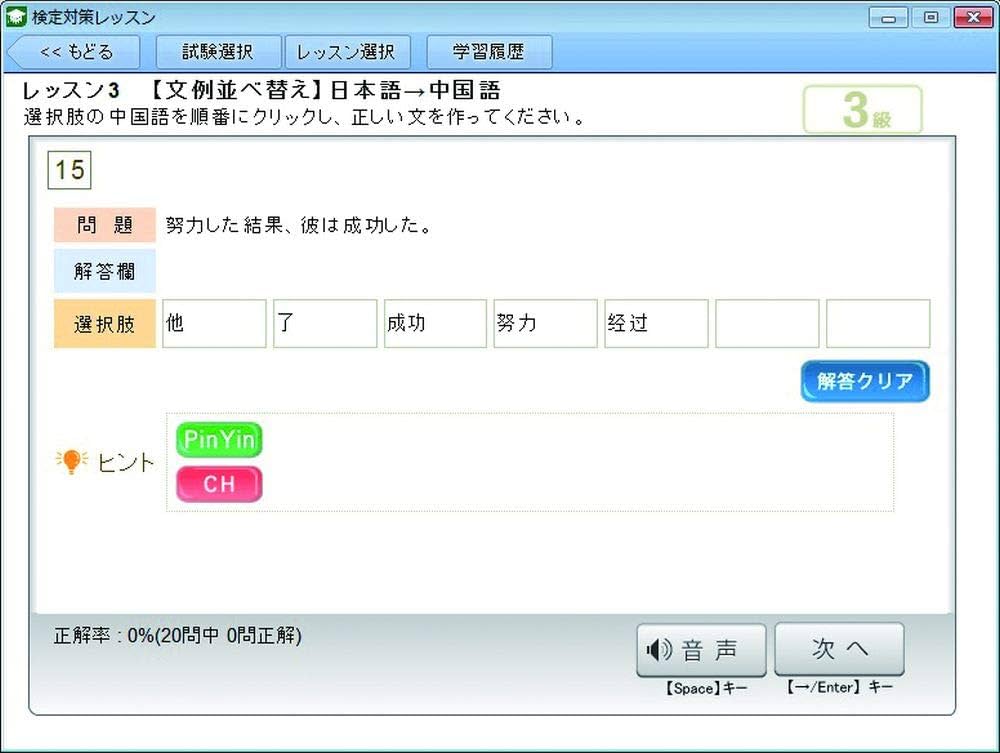This screenshot has height=753, width=1000.
Task: Click the question number 15 box
Action: point(68,170)
